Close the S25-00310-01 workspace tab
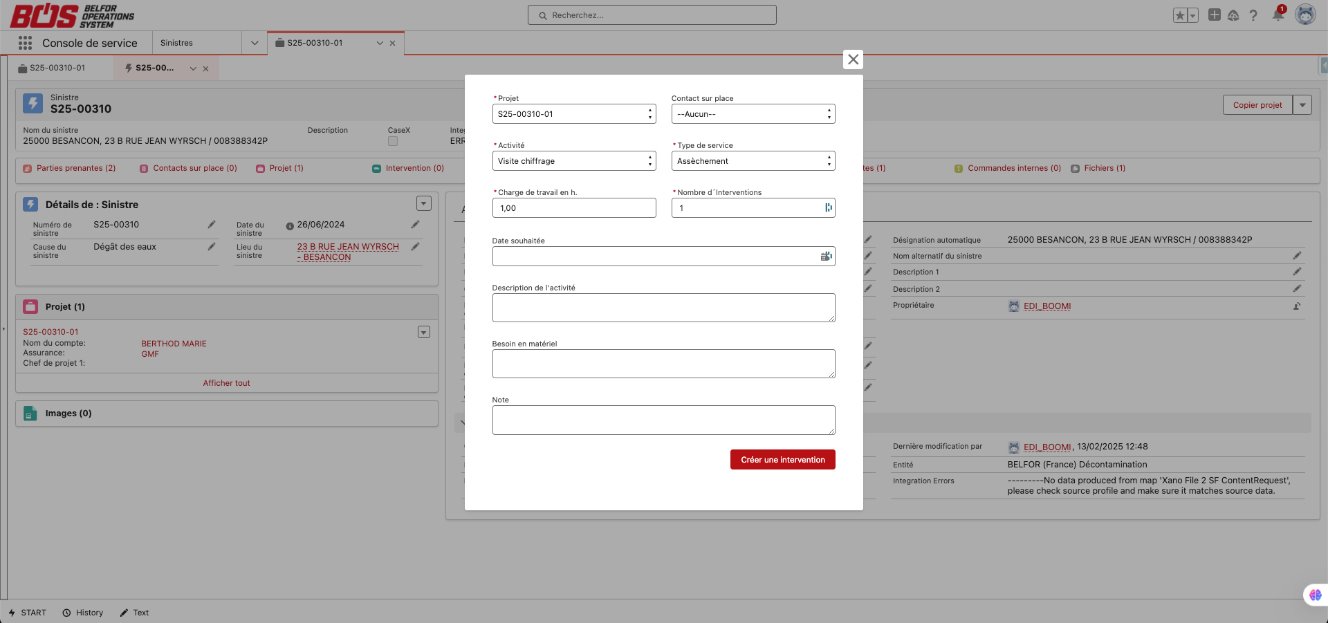 (392, 43)
